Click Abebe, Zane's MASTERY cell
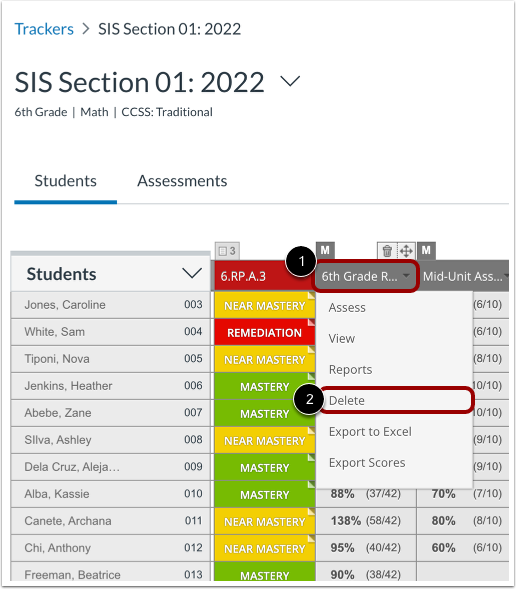This screenshot has width=516, height=589. pyautogui.click(x=264, y=414)
